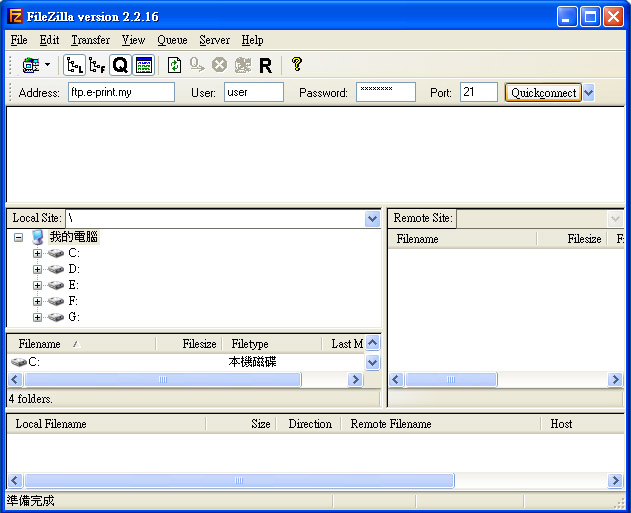Click local file list scroll up arrow
The width and height of the screenshot is (631, 513).
click(x=373, y=343)
